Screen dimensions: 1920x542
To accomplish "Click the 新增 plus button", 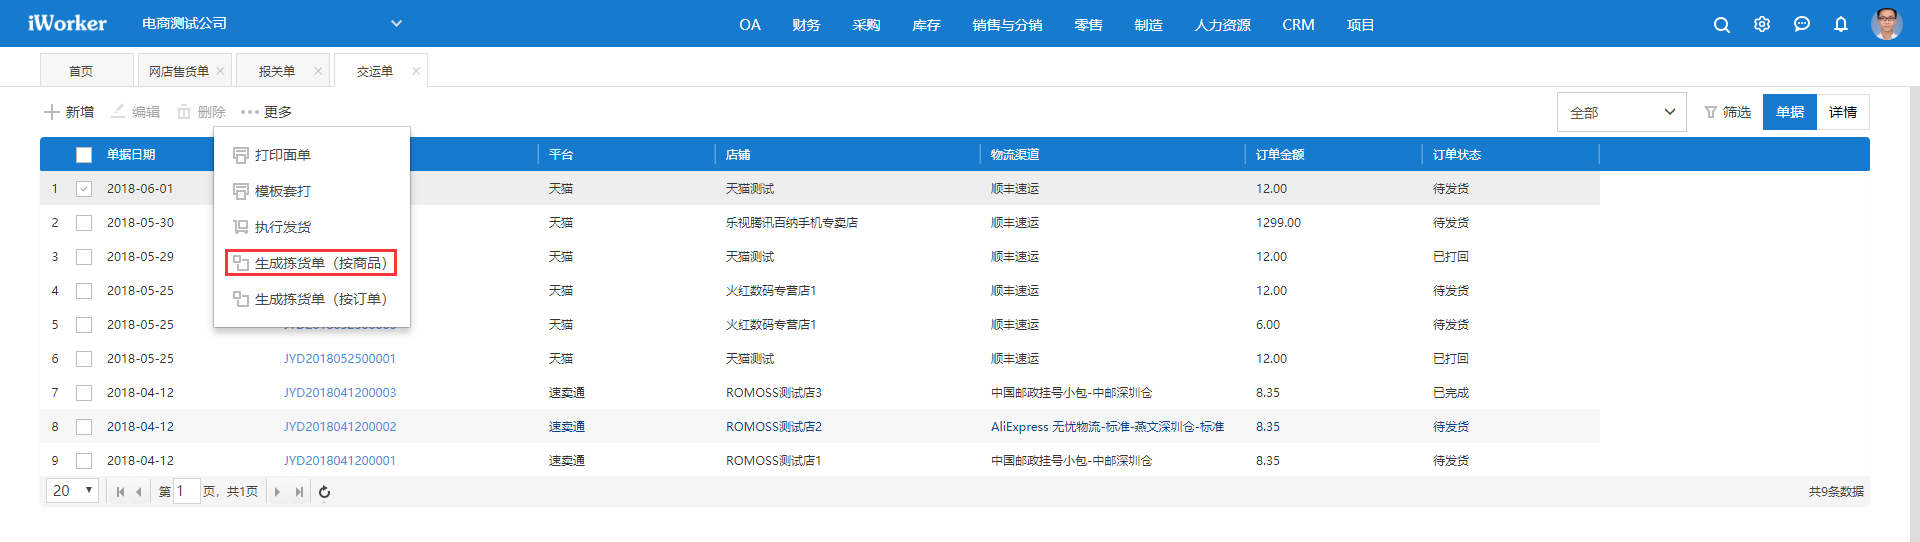I will tap(69, 112).
